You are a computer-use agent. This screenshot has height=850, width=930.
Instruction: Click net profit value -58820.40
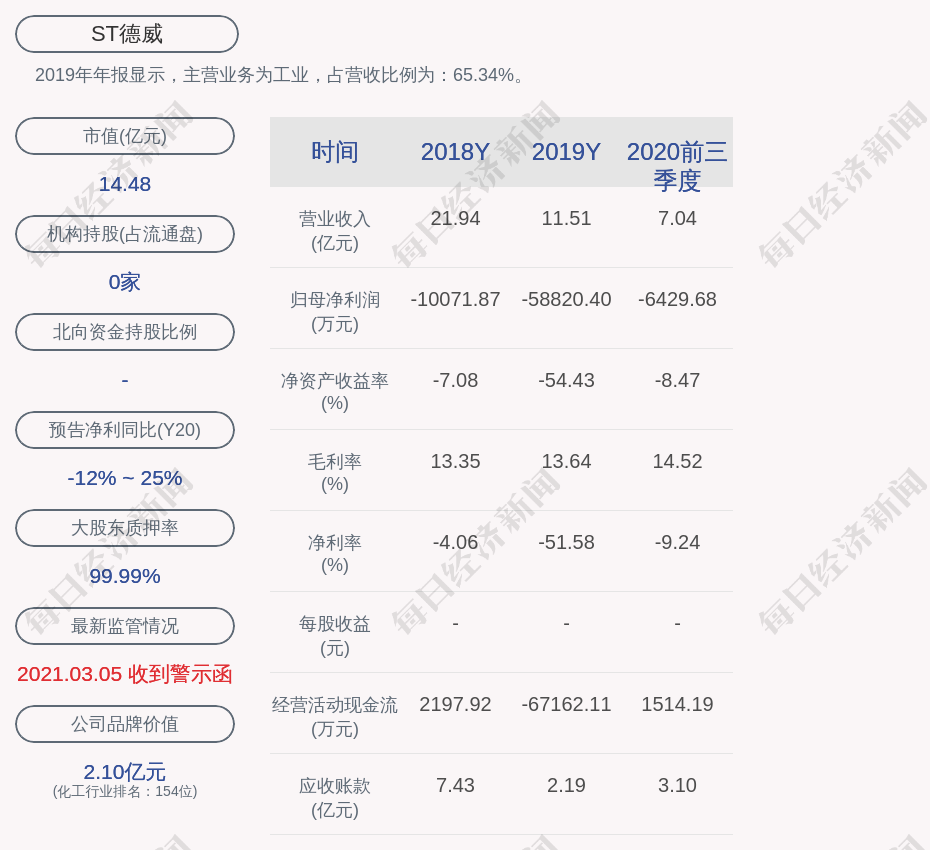point(566,300)
